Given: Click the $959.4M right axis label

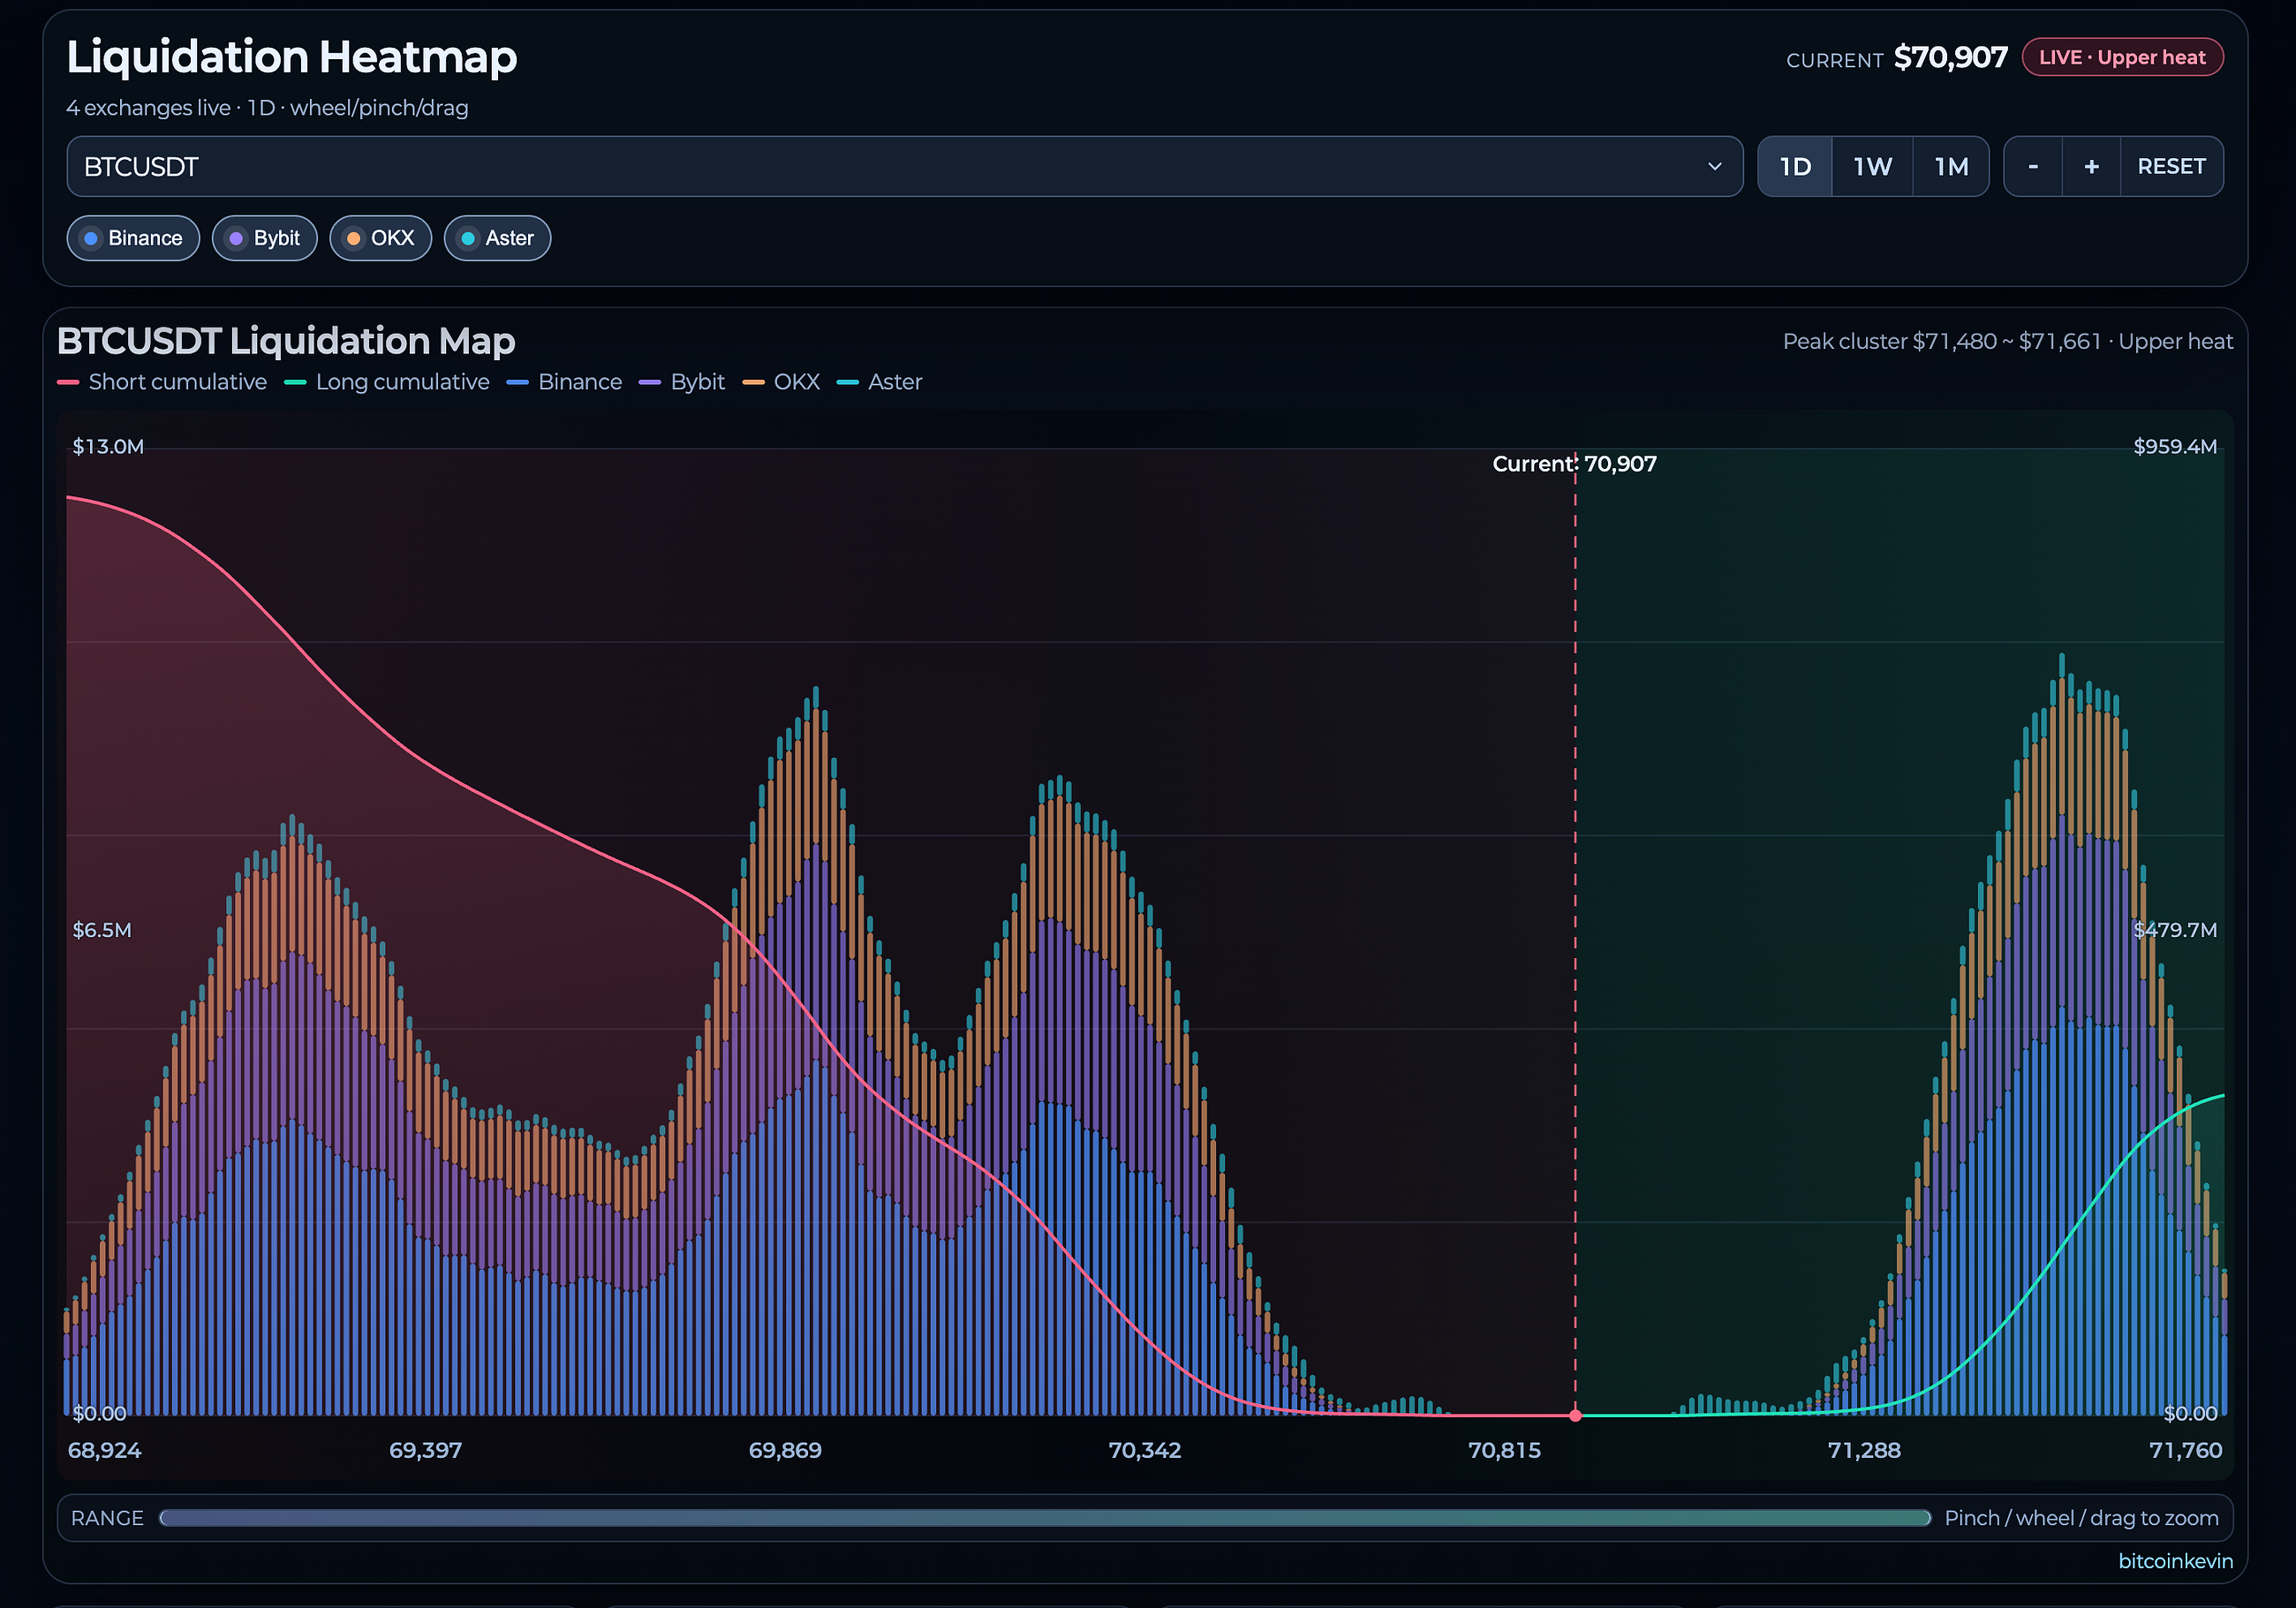Looking at the screenshot, I should pos(2175,447).
